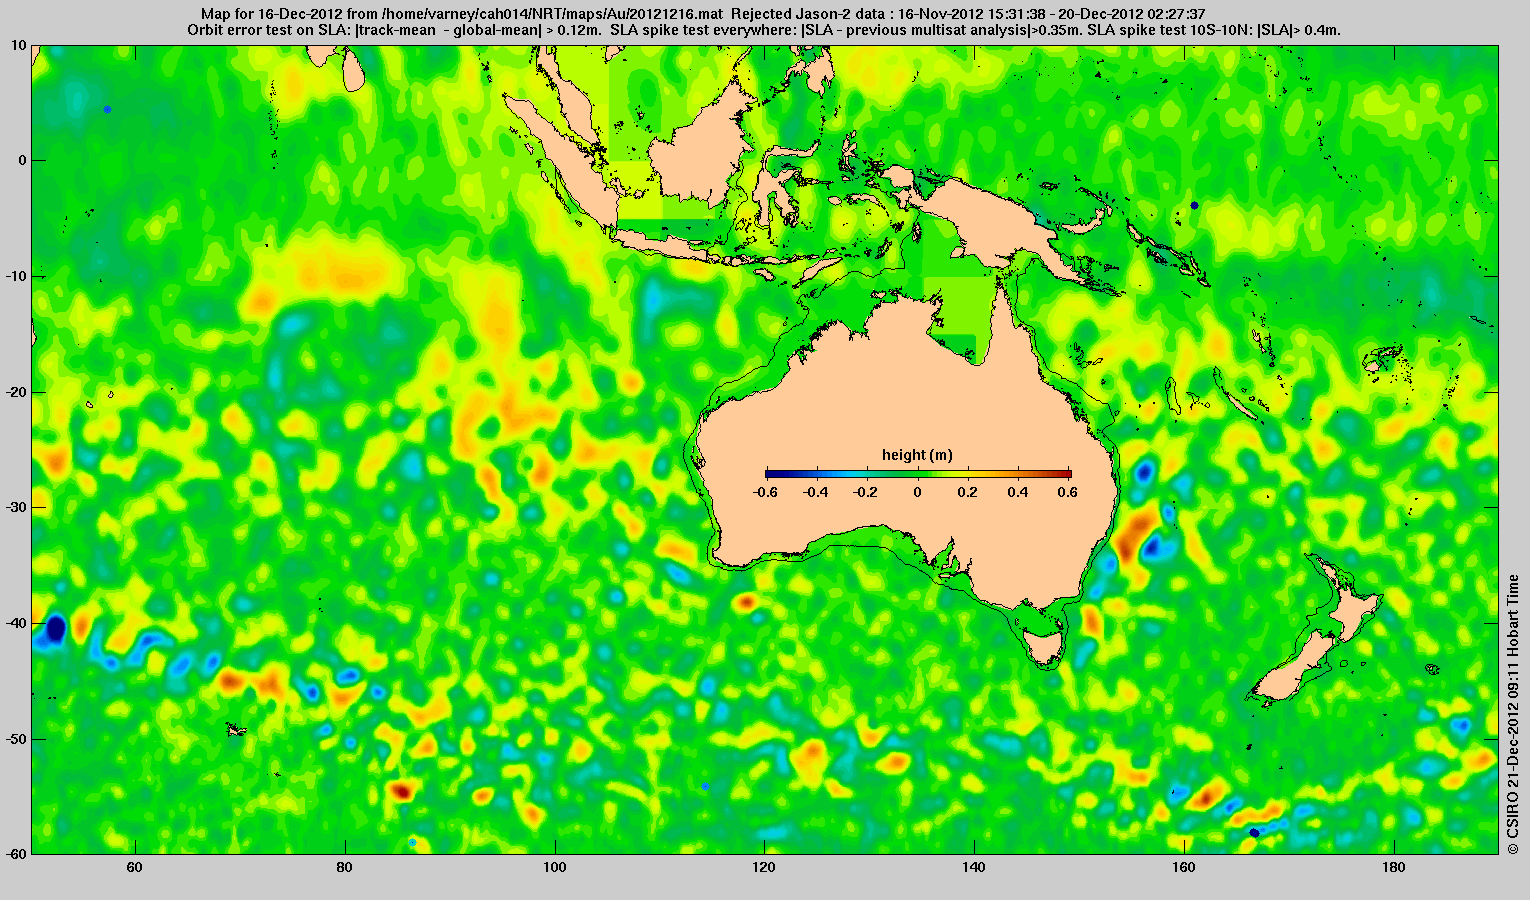Click the 0.2 color bar label
Screen dimensions: 1530x900
click(969, 492)
